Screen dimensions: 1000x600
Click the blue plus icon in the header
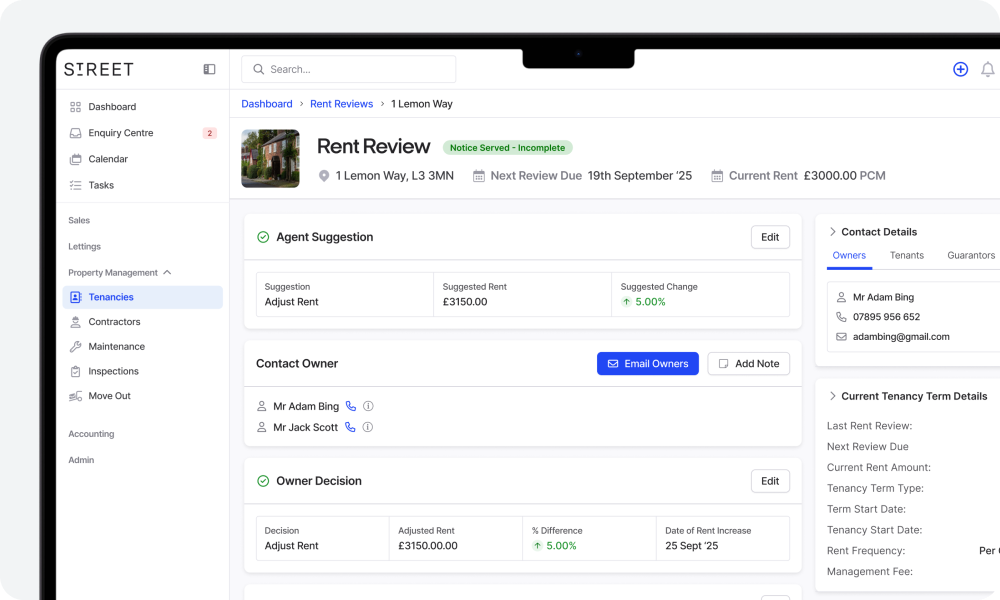coord(960,69)
